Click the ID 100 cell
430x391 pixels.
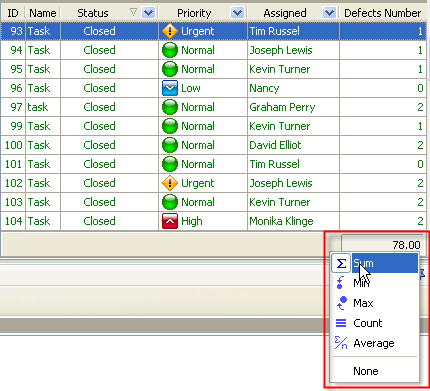(13, 145)
